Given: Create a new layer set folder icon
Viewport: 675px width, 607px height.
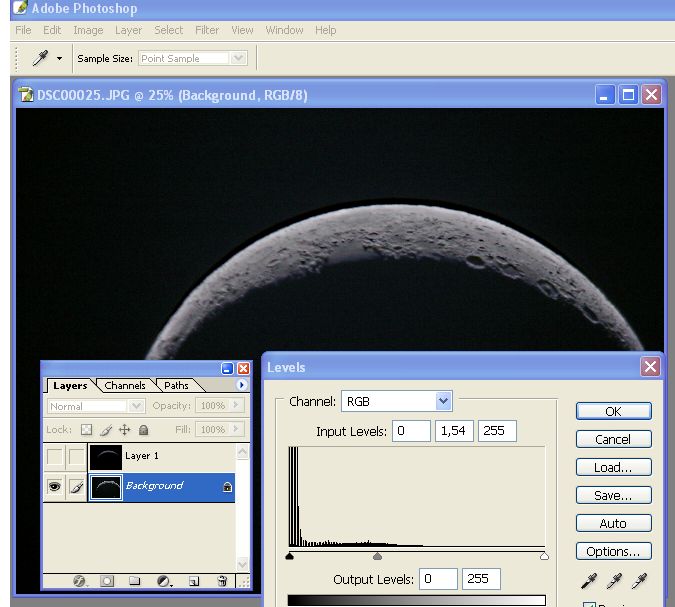Looking at the screenshot, I should point(135,581).
